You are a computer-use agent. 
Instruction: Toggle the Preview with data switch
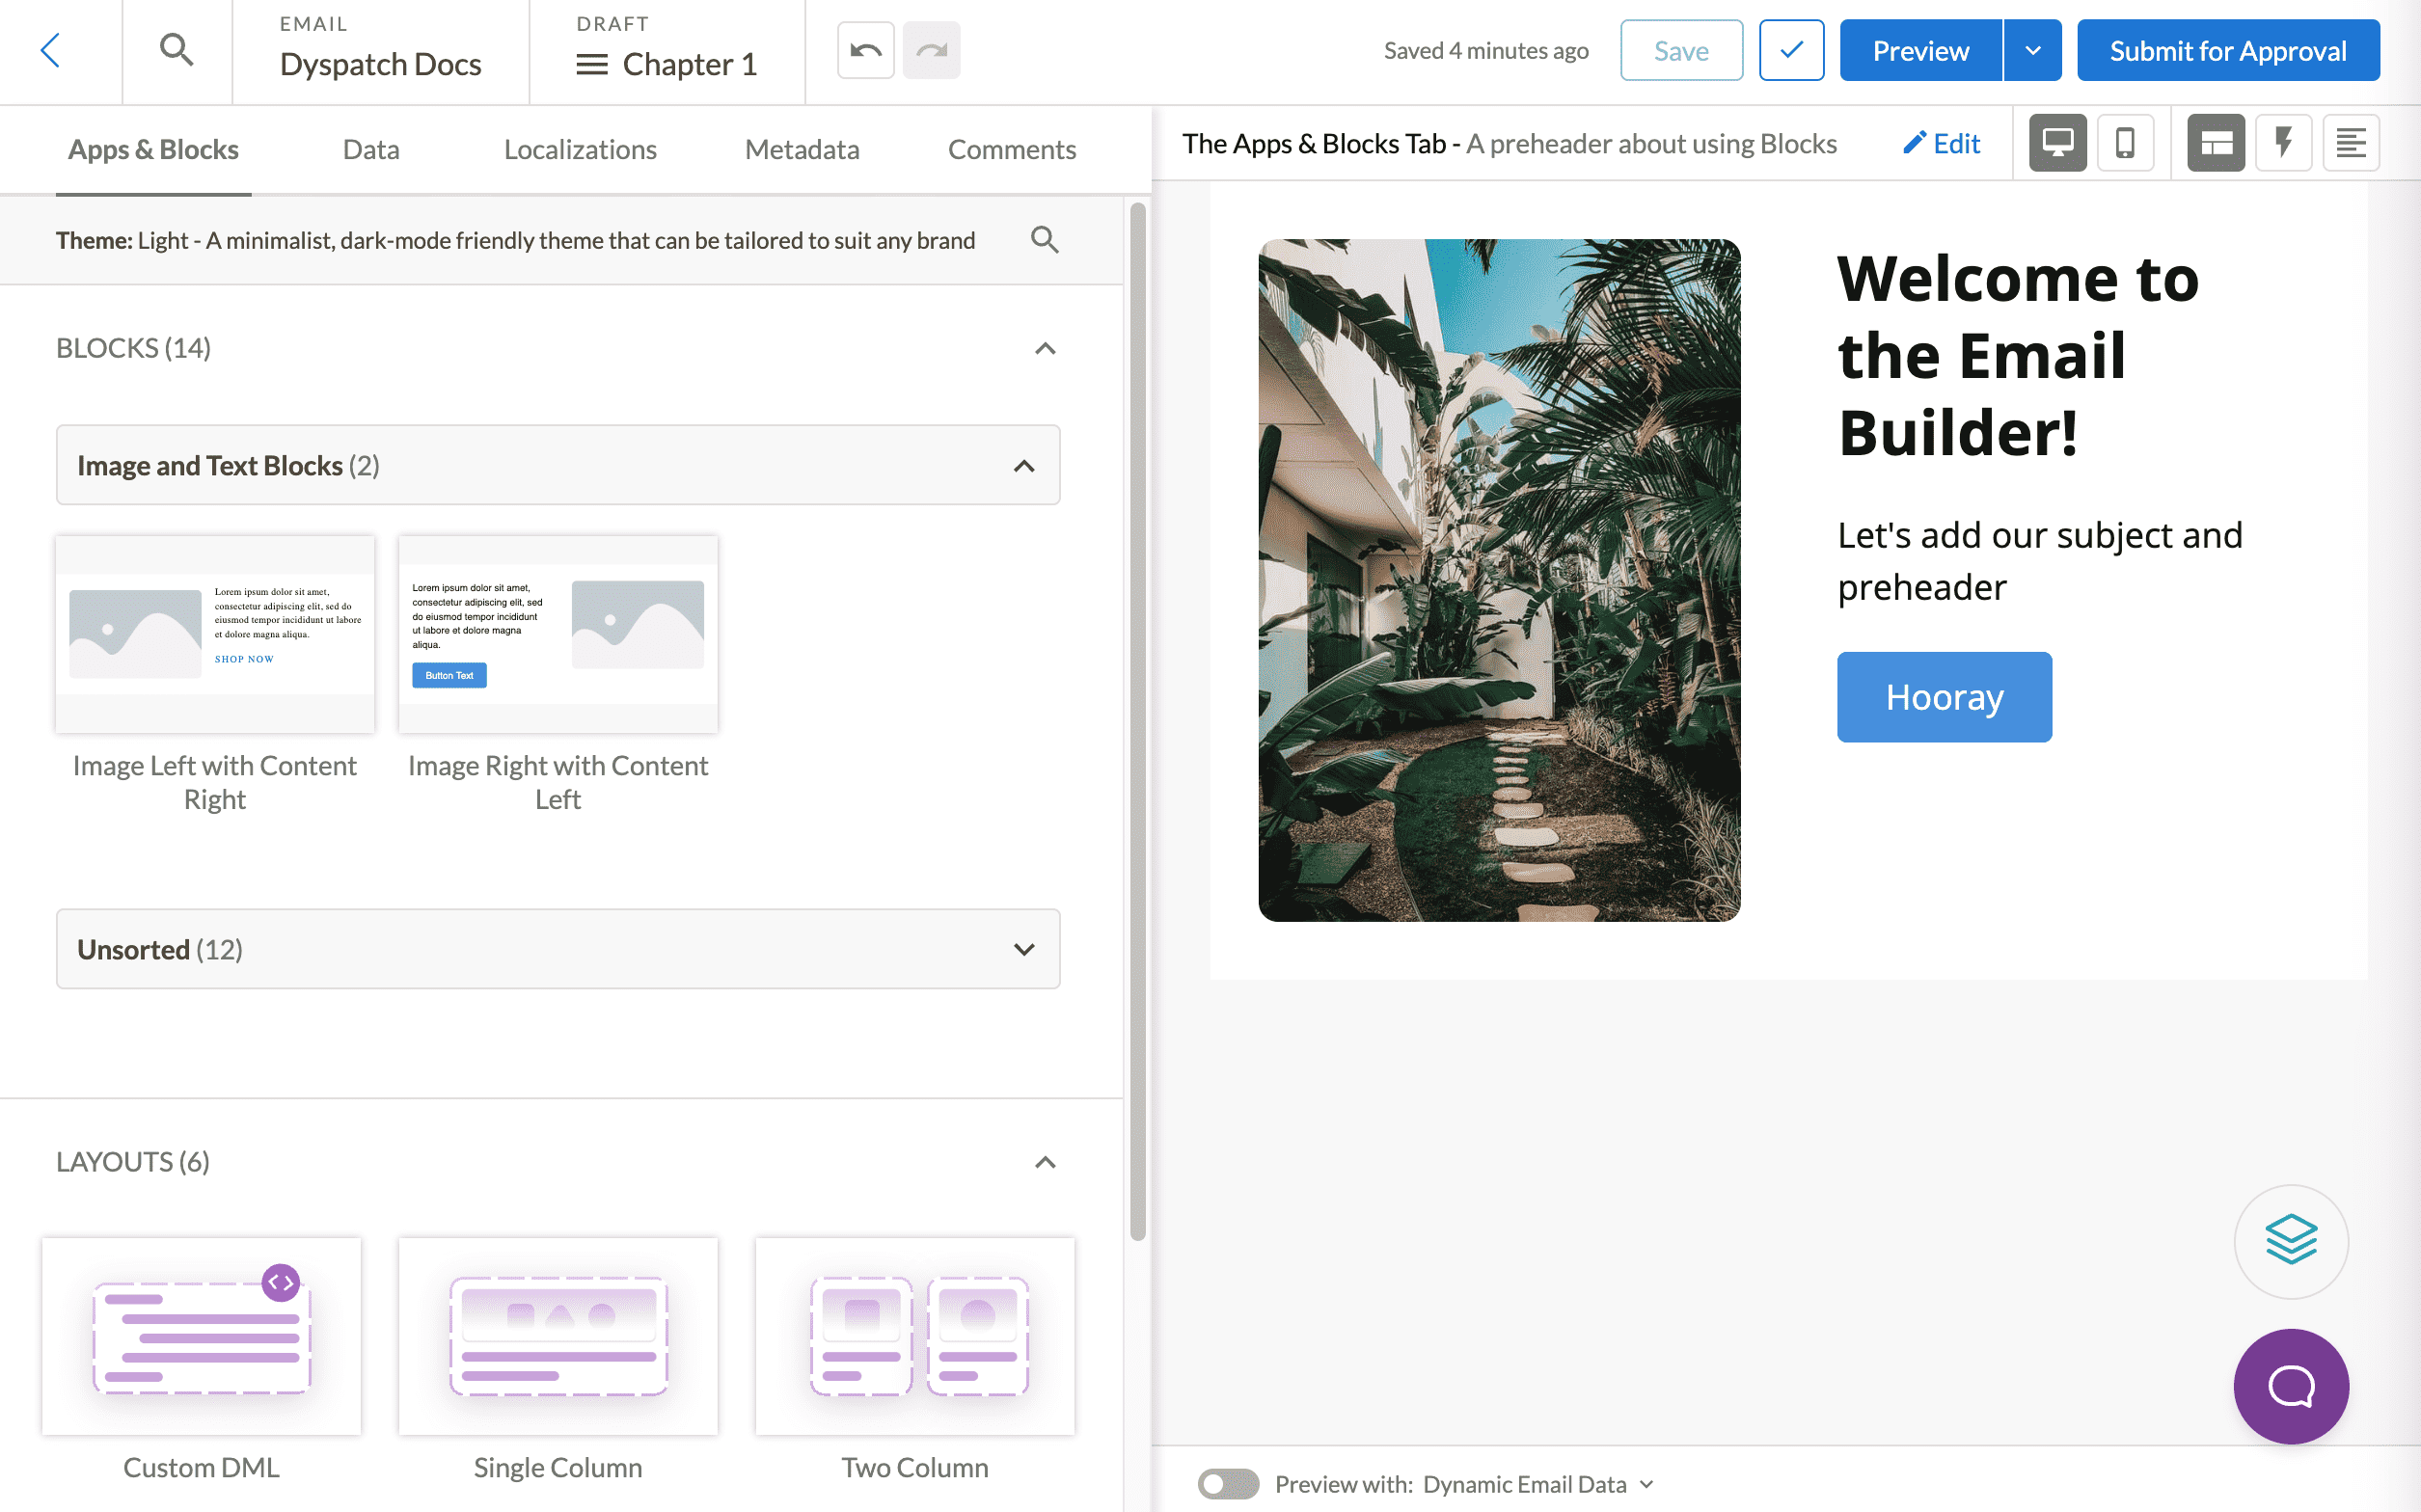(x=1229, y=1484)
